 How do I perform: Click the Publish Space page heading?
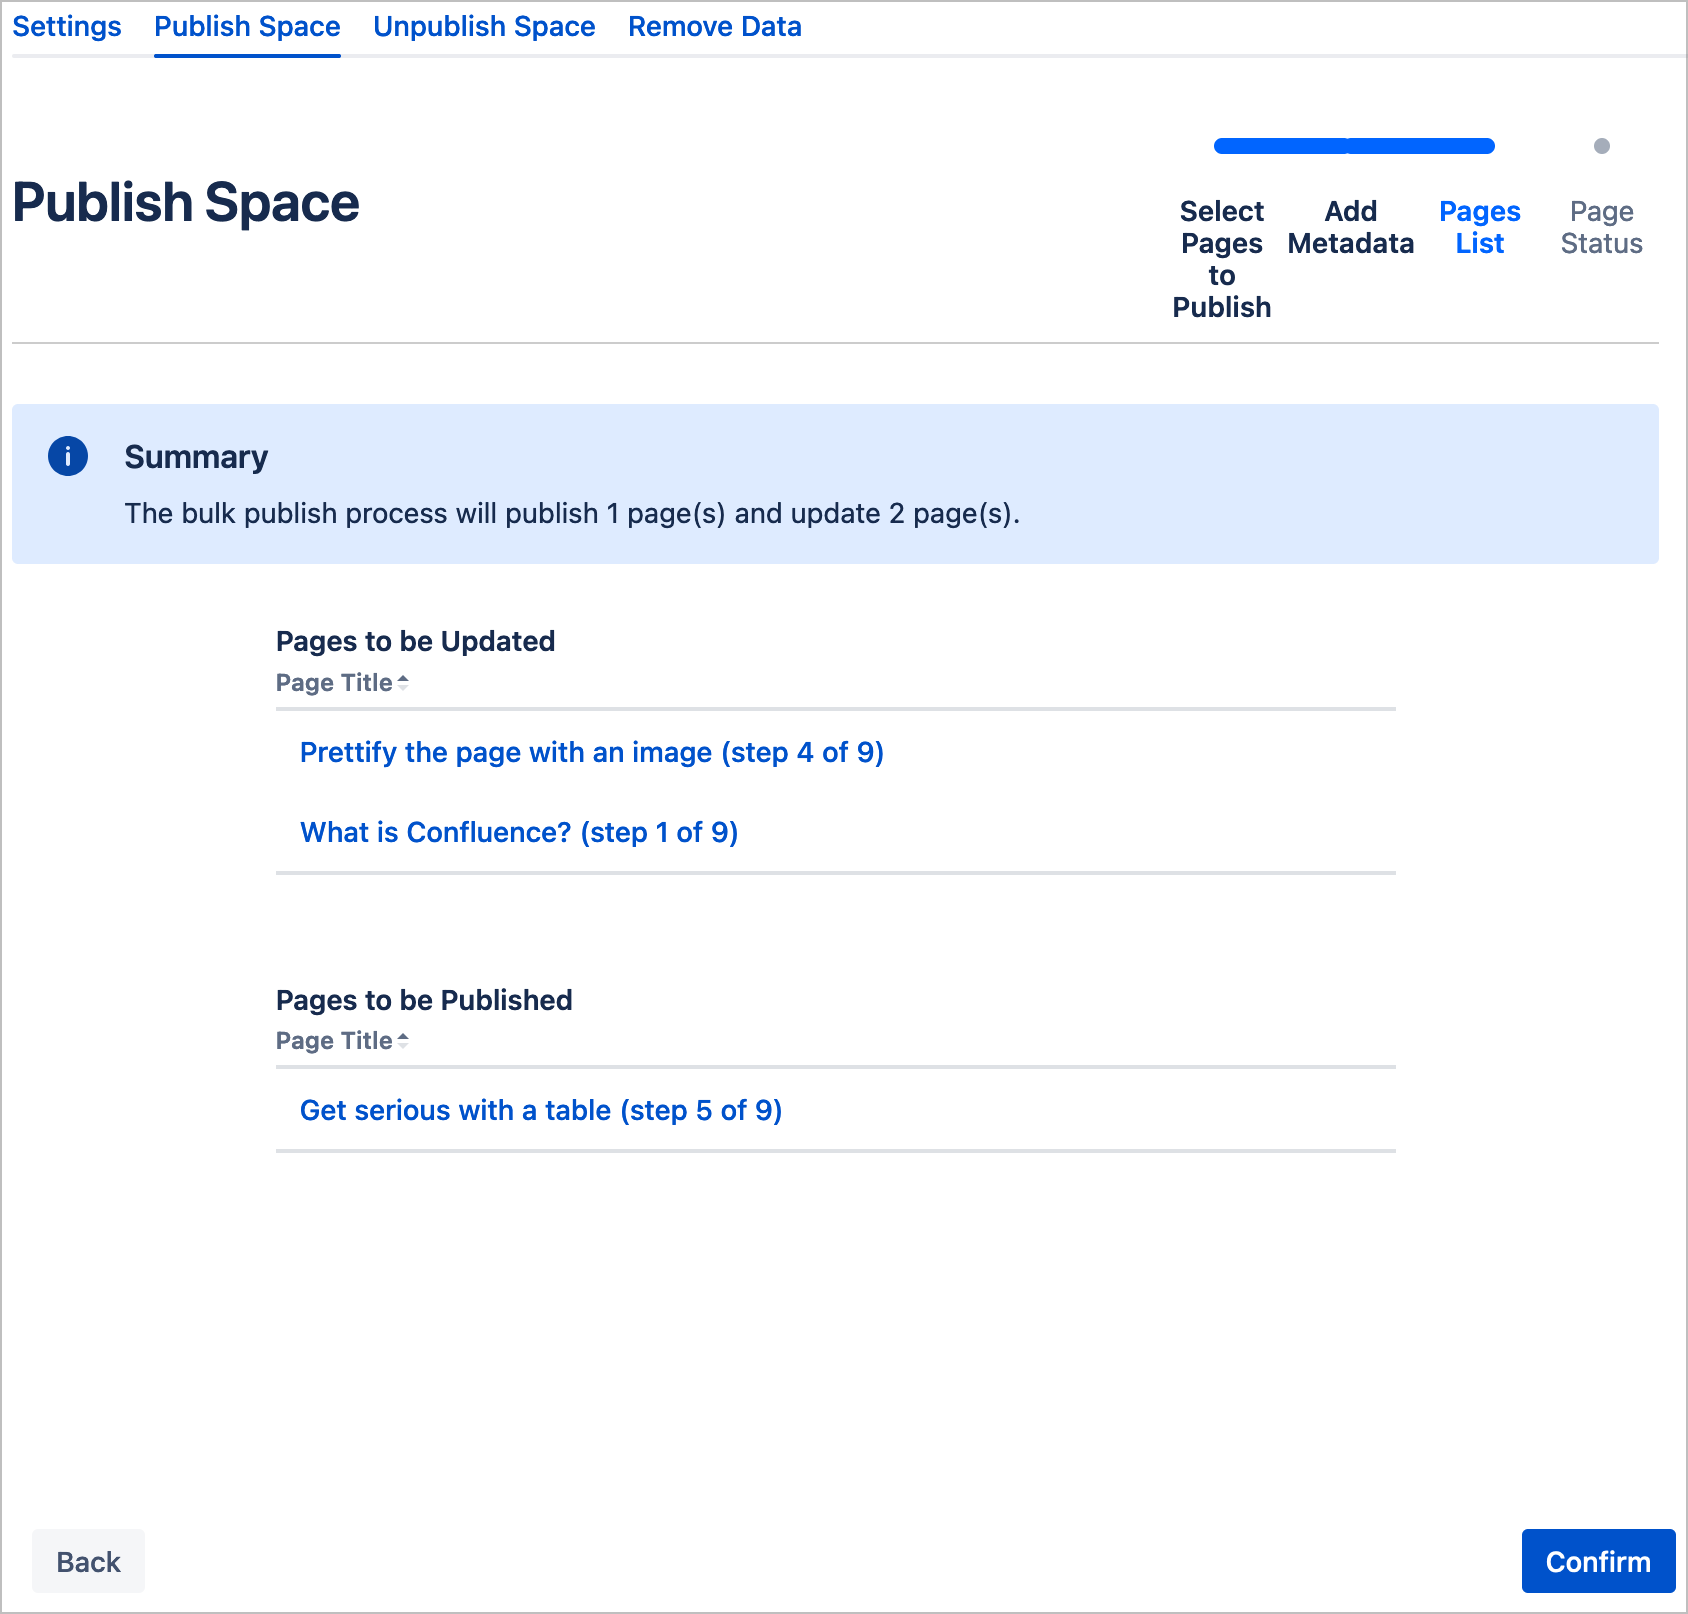tap(186, 203)
